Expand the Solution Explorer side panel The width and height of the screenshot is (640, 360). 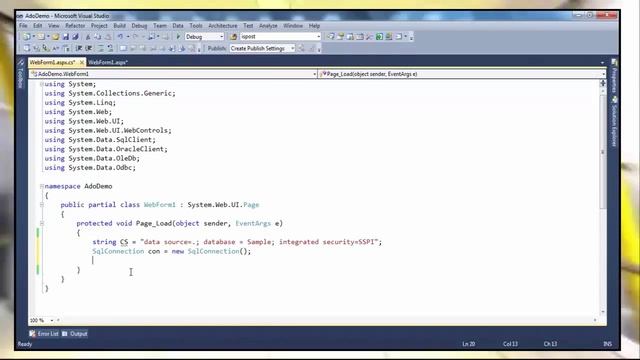tap(614, 122)
